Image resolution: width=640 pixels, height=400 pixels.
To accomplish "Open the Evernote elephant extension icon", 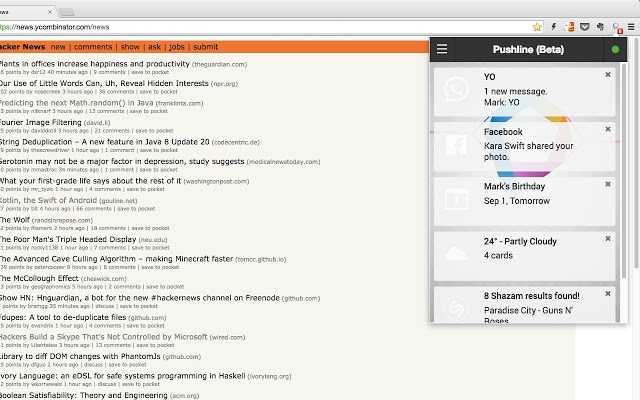I will pyautogui.click(x=600, y=27).
